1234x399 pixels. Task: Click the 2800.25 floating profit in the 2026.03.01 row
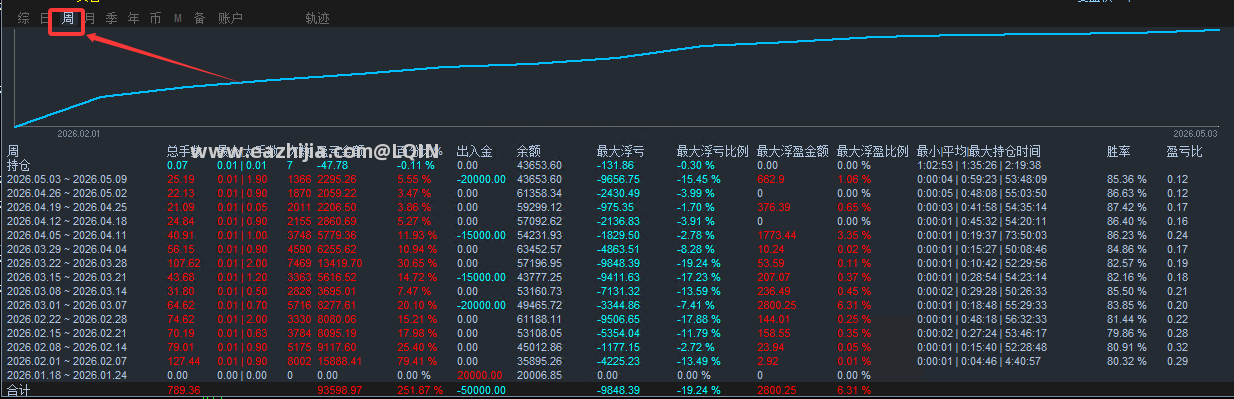(777, 305)
